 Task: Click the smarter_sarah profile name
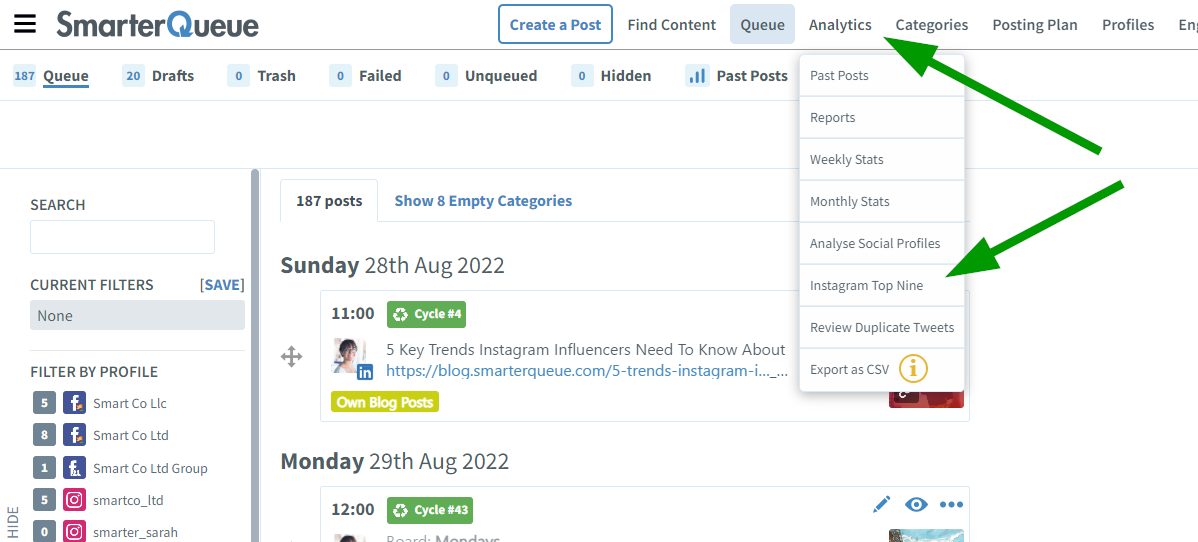pyautogui.click(x=135, y=531)
